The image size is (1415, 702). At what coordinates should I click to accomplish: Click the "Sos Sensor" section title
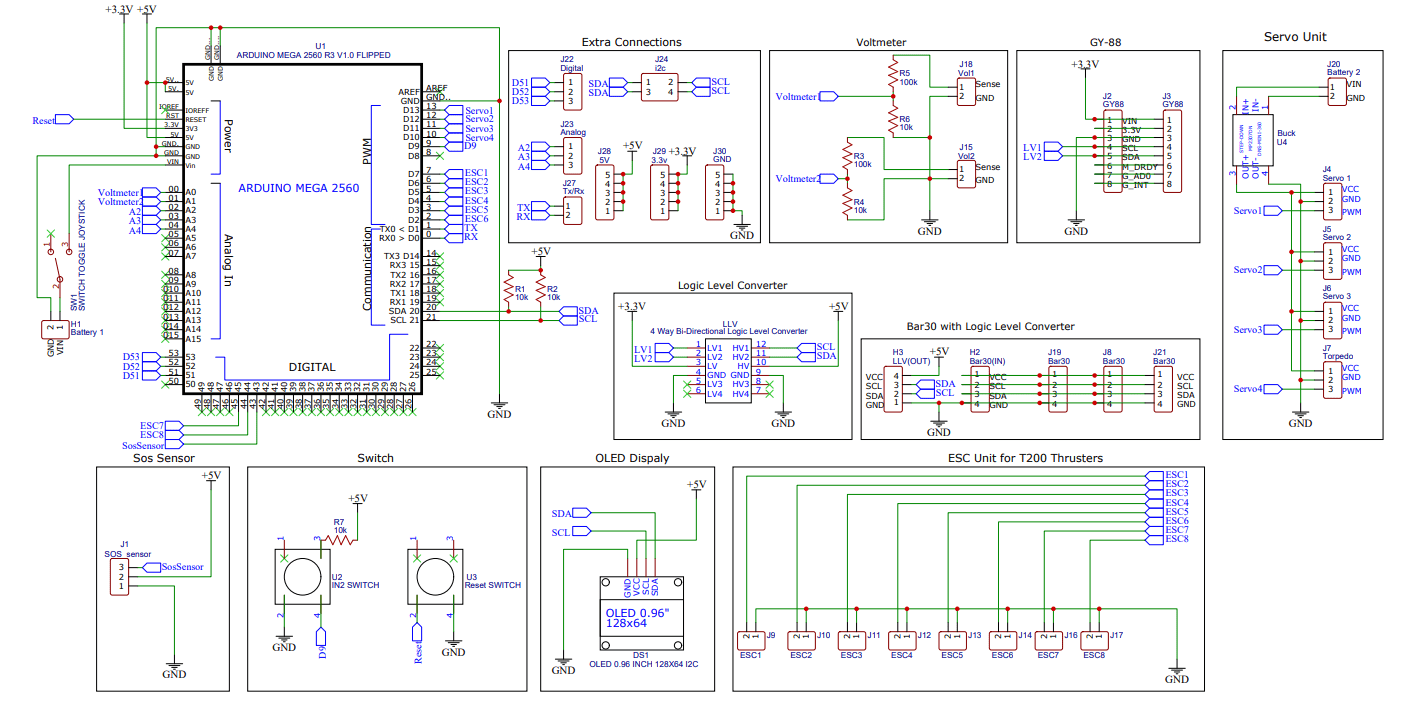click(165, 458)
